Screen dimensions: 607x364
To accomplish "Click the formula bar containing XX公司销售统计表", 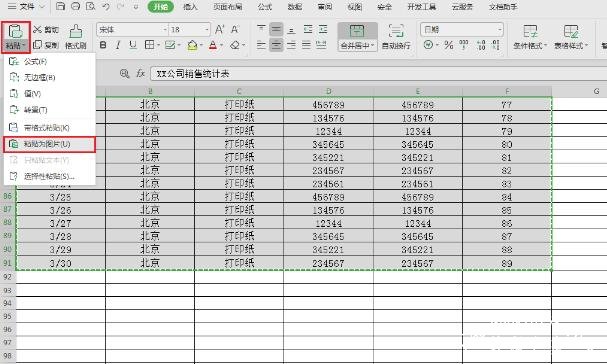I will [378, 74].
